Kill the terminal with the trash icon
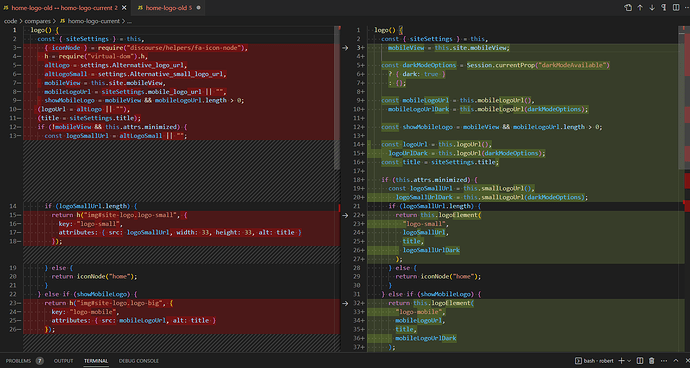The width and height of the screenshot is (690, 368). pyautogui.click(x=652, y=361)
